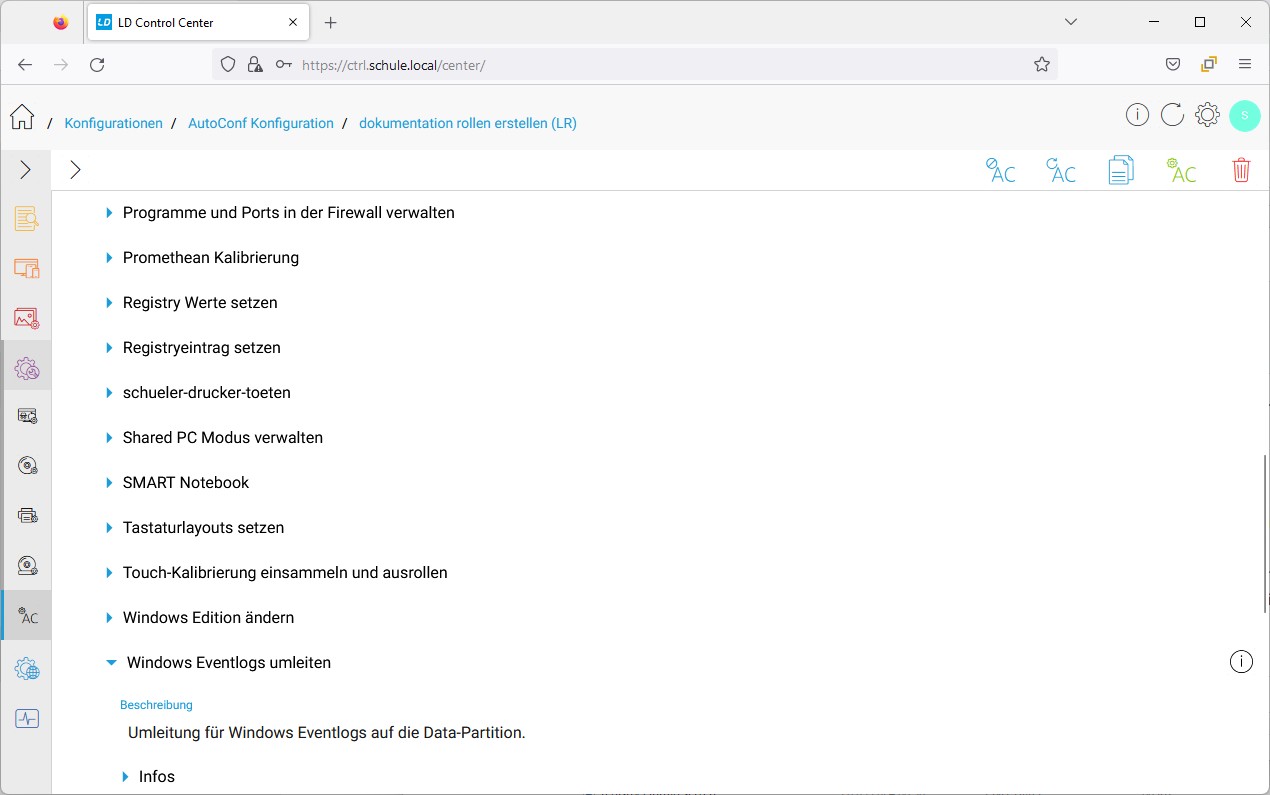Click the text 'Umleitung für Windows Eventlogs auf die Data-Partition.'
The image size is (1270, 795).
pos(326,732)
